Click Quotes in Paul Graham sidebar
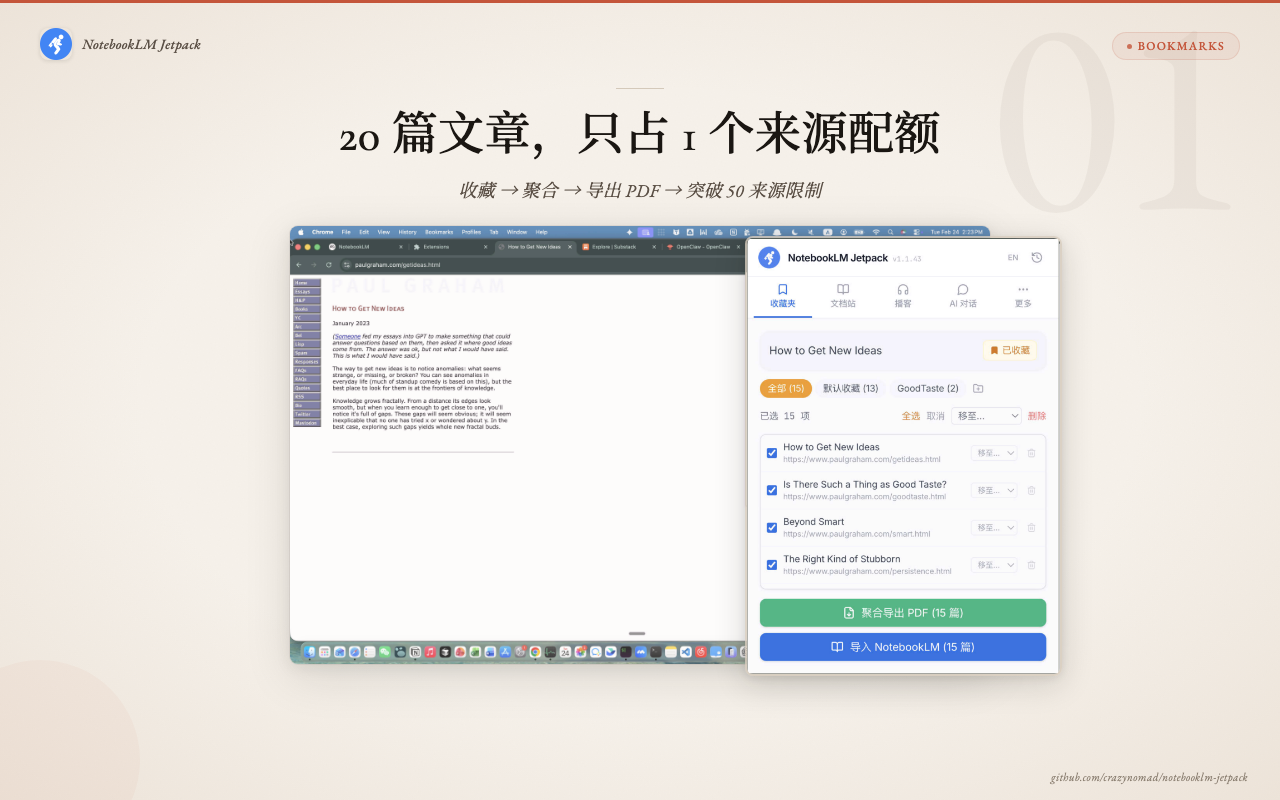 coord(307,388)
